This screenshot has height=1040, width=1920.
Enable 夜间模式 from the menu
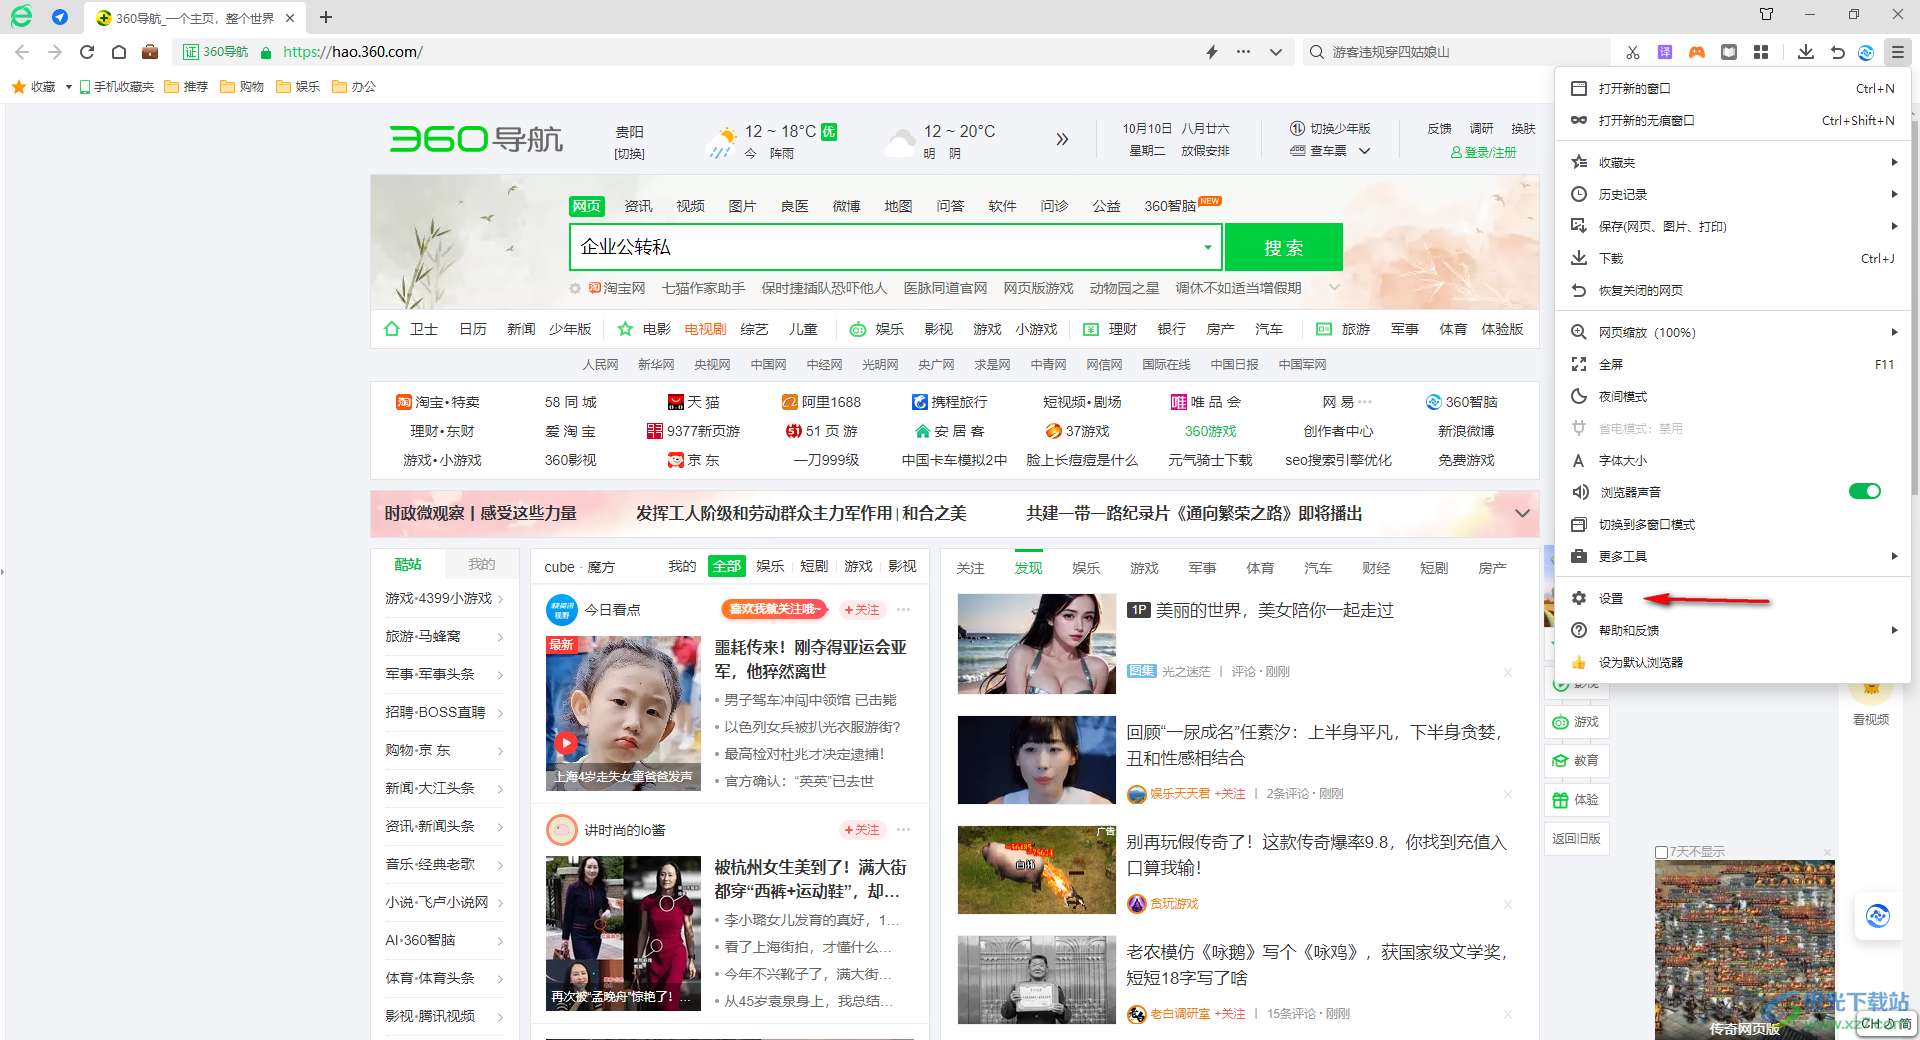point(1732,396)
